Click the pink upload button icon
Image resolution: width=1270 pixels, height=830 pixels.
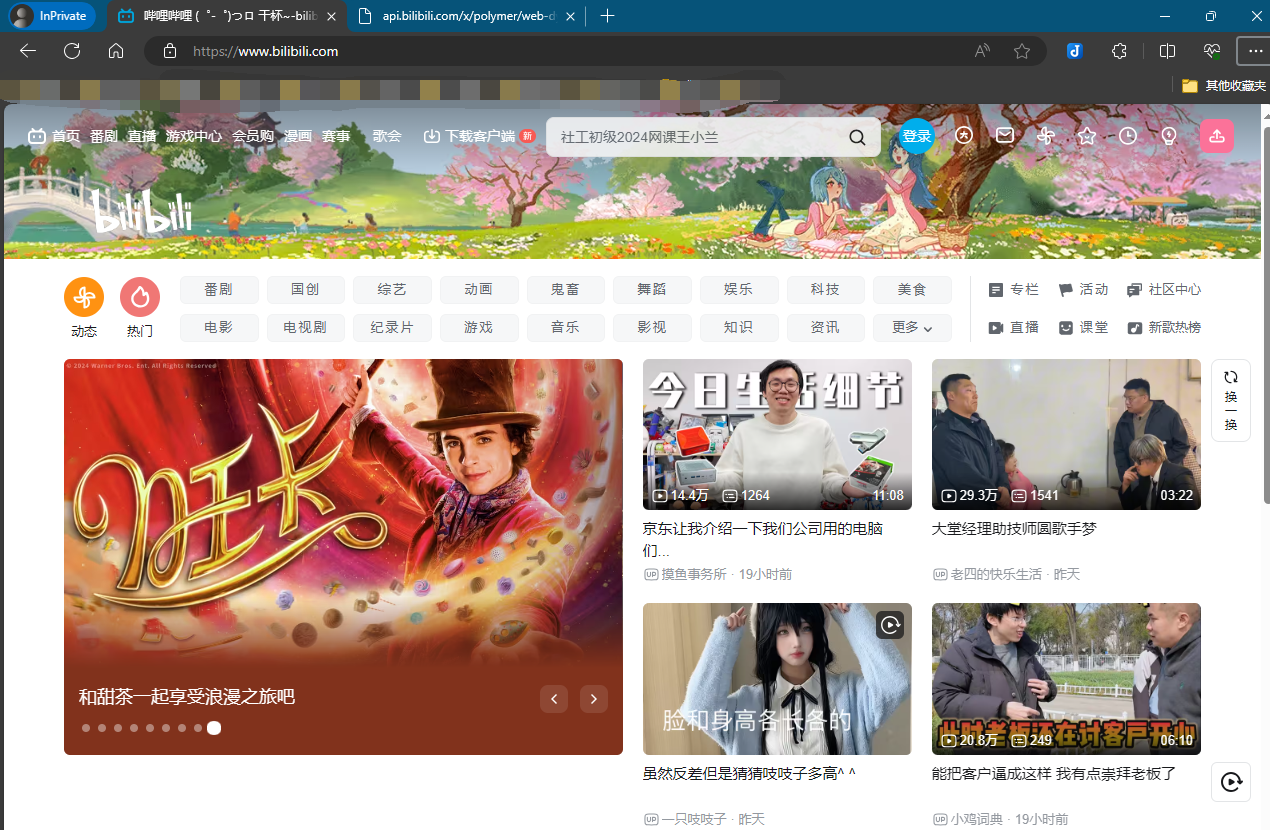1216,136
